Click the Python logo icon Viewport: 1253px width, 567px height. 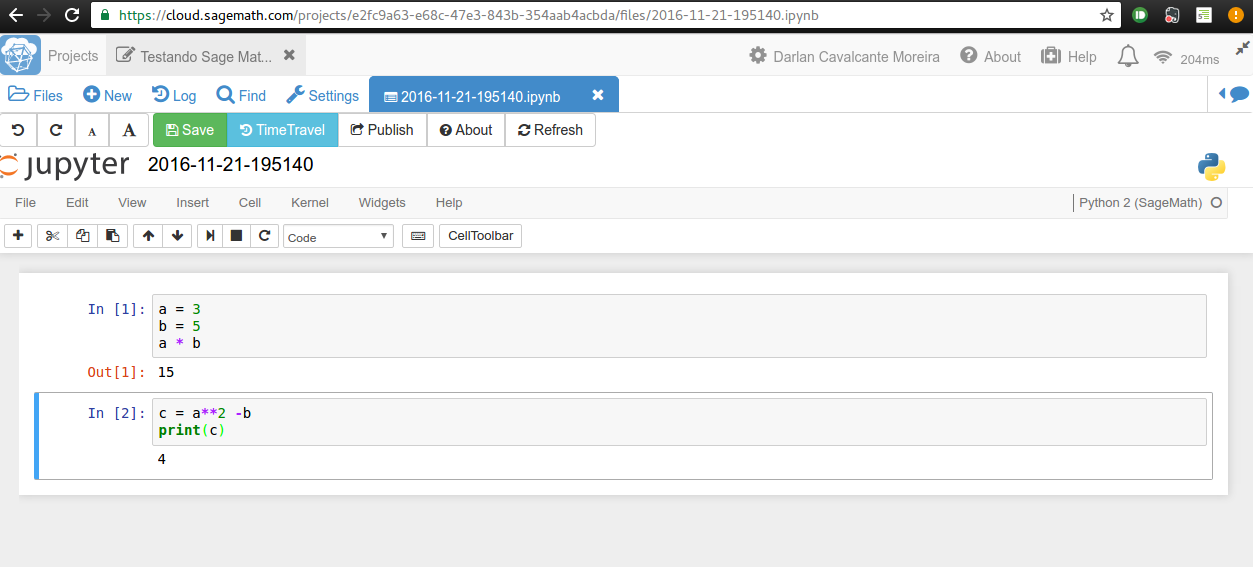pos(1211,167)
